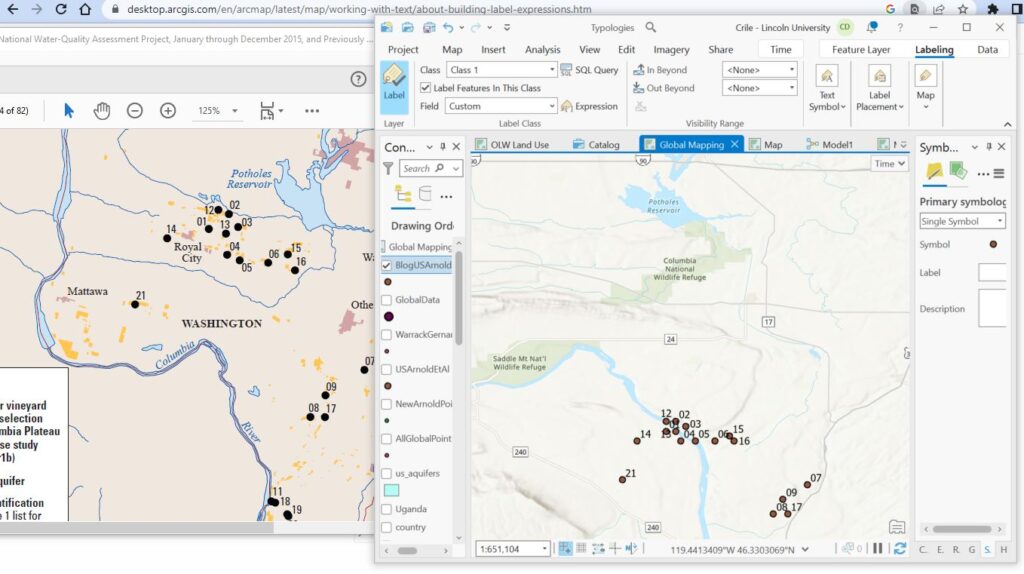
Task: Toggle the grid in map status bar
Action: coord(581,549)
